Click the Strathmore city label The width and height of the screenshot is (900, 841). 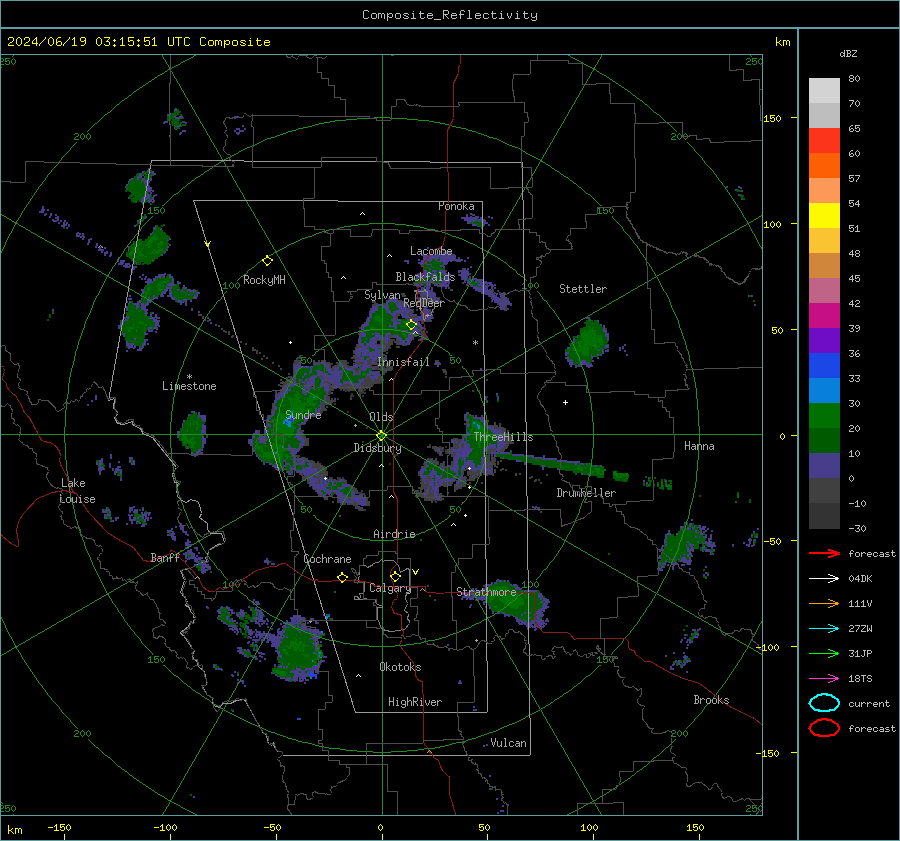pos(486,592)
